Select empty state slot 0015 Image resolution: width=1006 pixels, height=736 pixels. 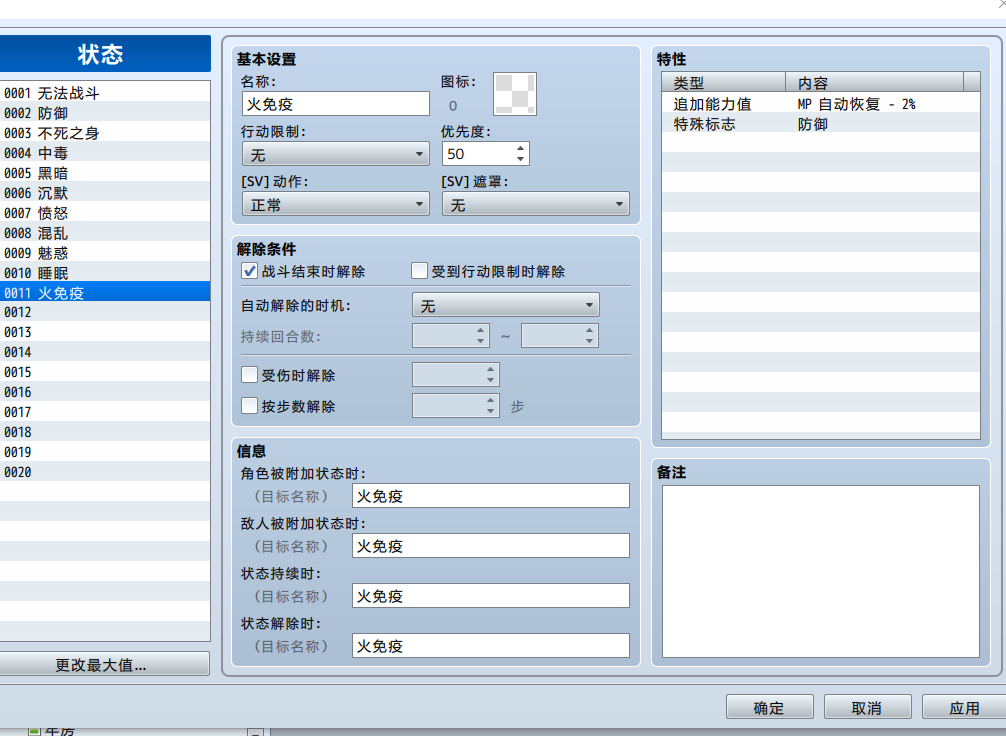[x=105, y=372]
